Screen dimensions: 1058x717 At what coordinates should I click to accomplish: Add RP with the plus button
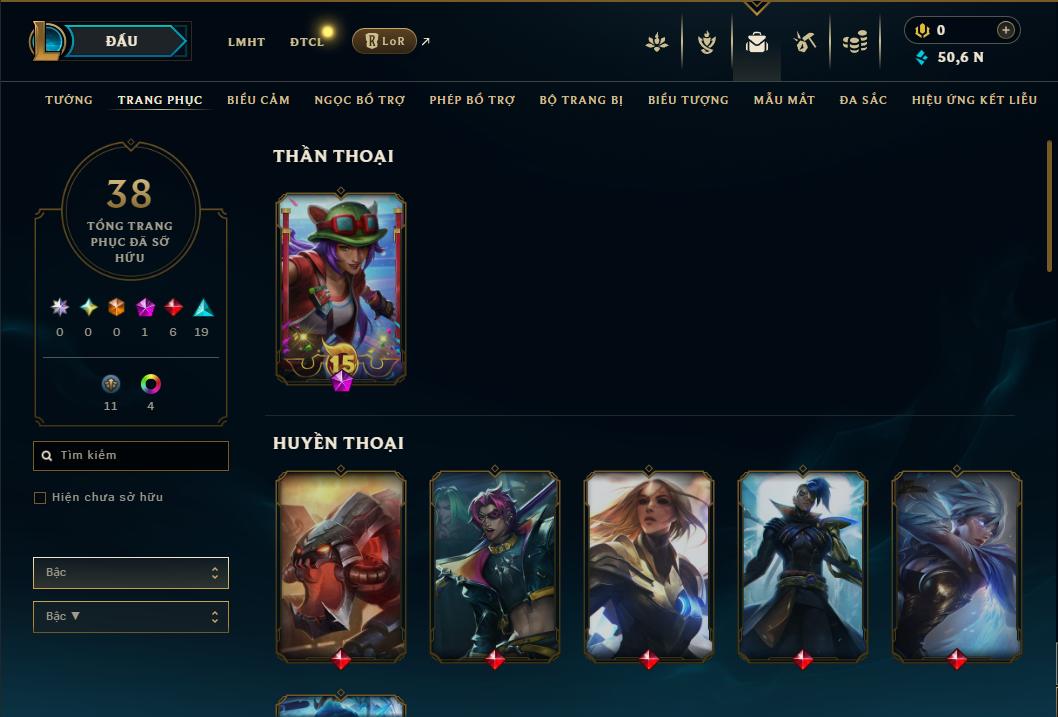(1005, 30)
